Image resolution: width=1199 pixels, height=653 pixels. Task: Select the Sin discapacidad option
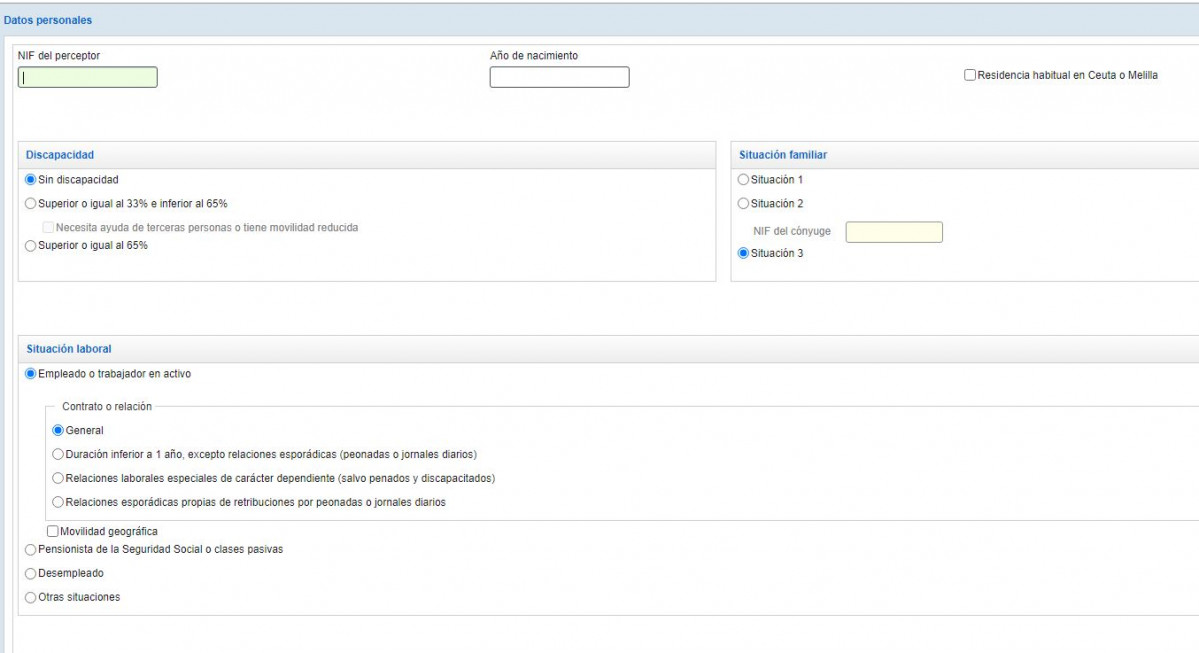(31, 180)
